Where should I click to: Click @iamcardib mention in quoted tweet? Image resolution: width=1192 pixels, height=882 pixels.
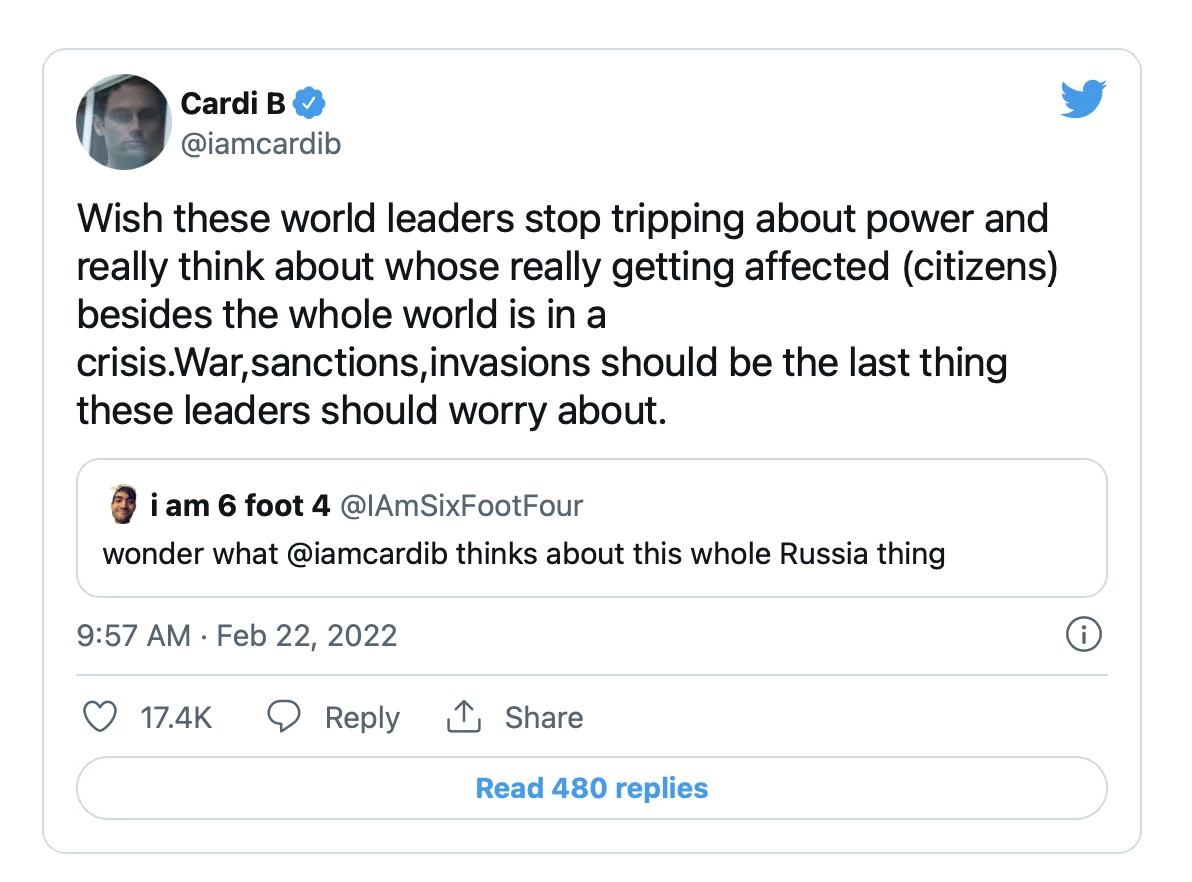tap(367, 554)
